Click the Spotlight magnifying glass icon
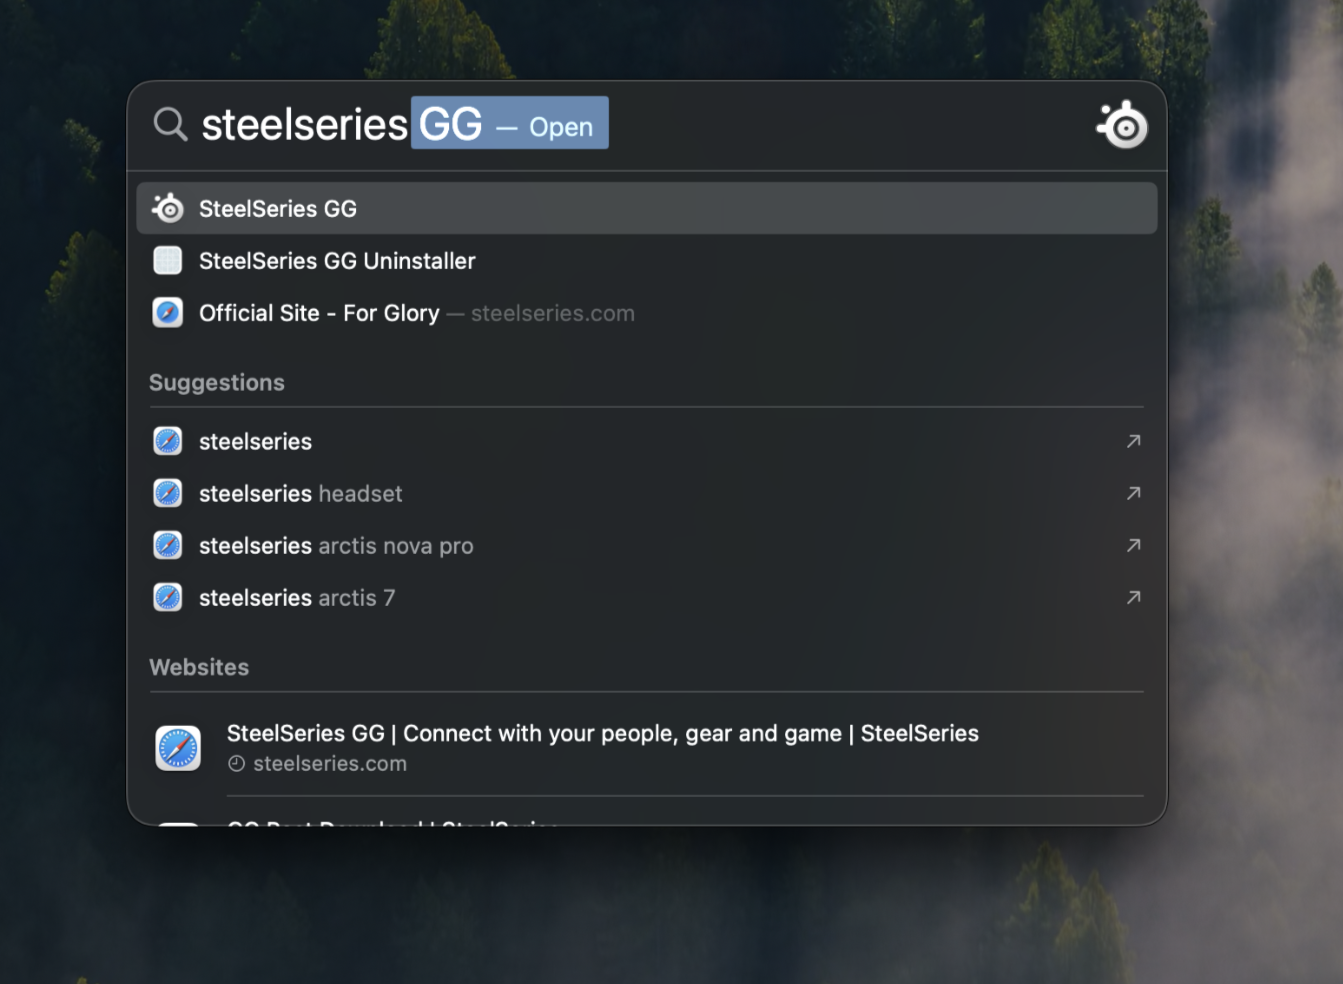The width and height of the screenshot is (1343, 984). [171, 125]
